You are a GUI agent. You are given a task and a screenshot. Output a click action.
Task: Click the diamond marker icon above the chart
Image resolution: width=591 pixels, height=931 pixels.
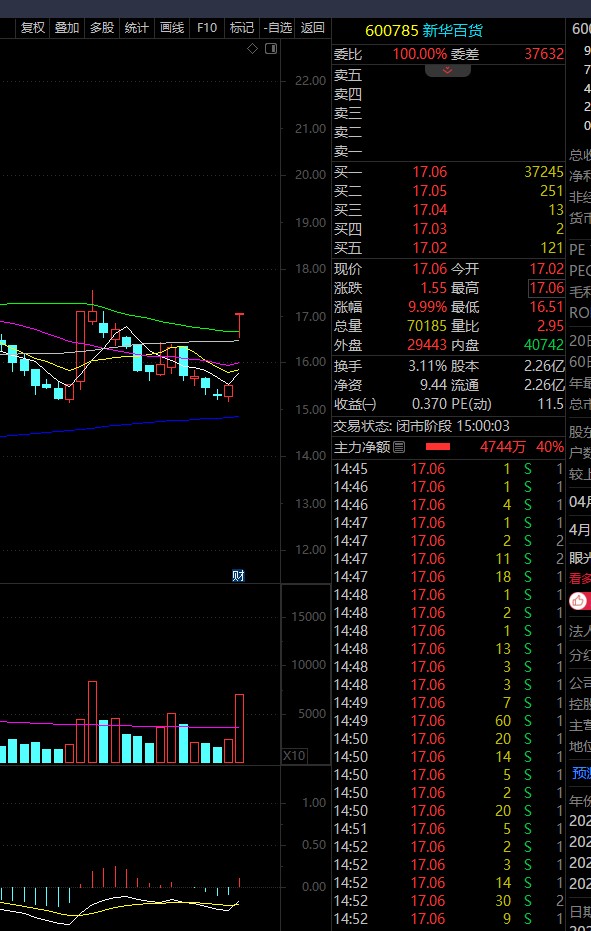[252, 49]
